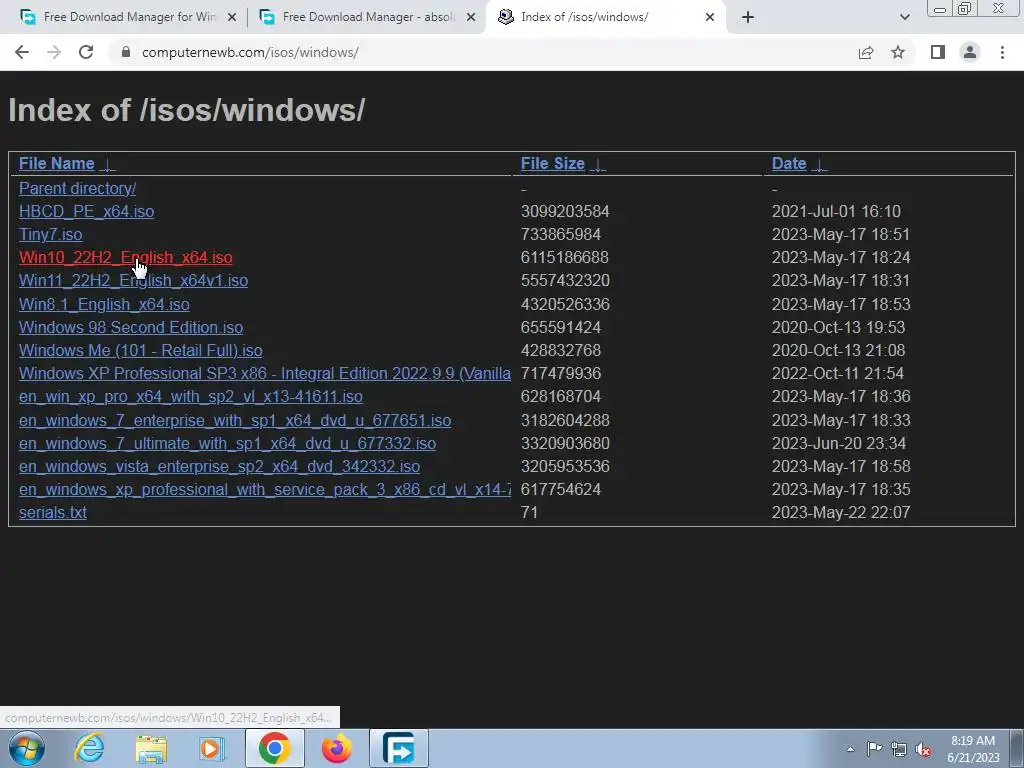1024x768 pixels.
Task: Download Windows Me (101 - Retail Full).iso
Action: tap(140, 351)
